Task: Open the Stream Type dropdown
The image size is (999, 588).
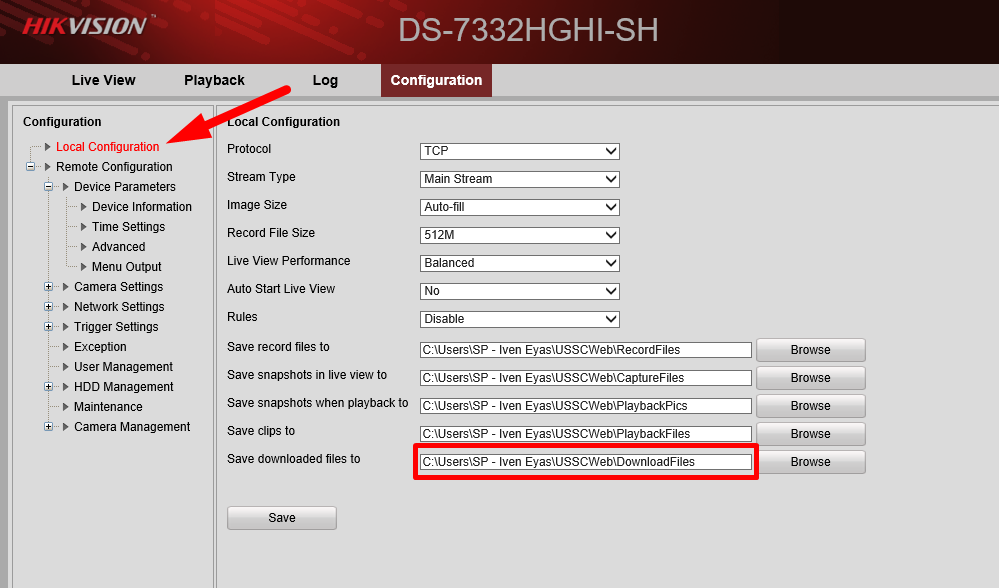Action: point(520,179)
